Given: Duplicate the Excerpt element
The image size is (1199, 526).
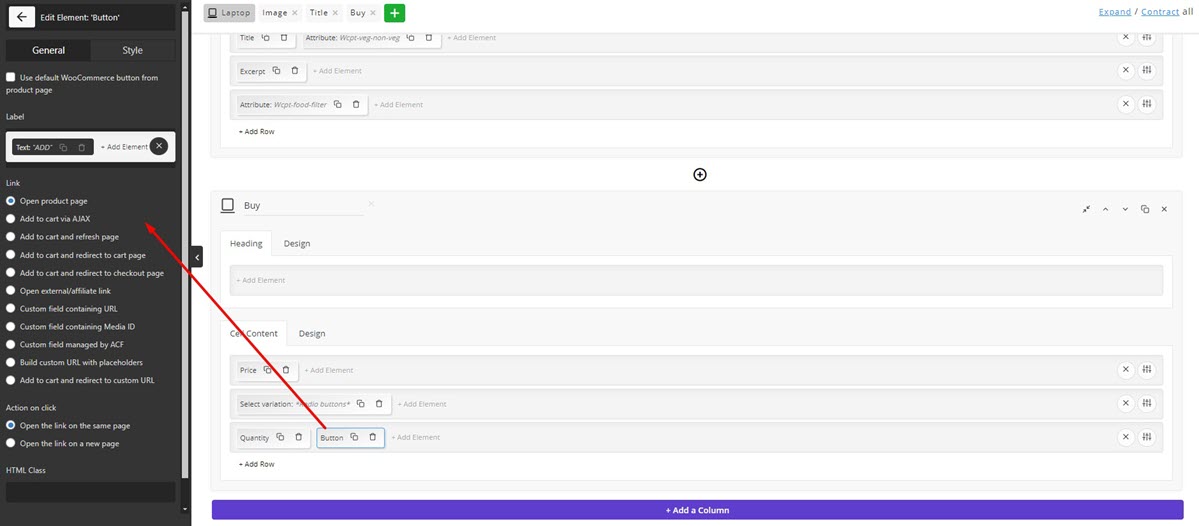Looking at the screenshot, I should coord(277,71).
